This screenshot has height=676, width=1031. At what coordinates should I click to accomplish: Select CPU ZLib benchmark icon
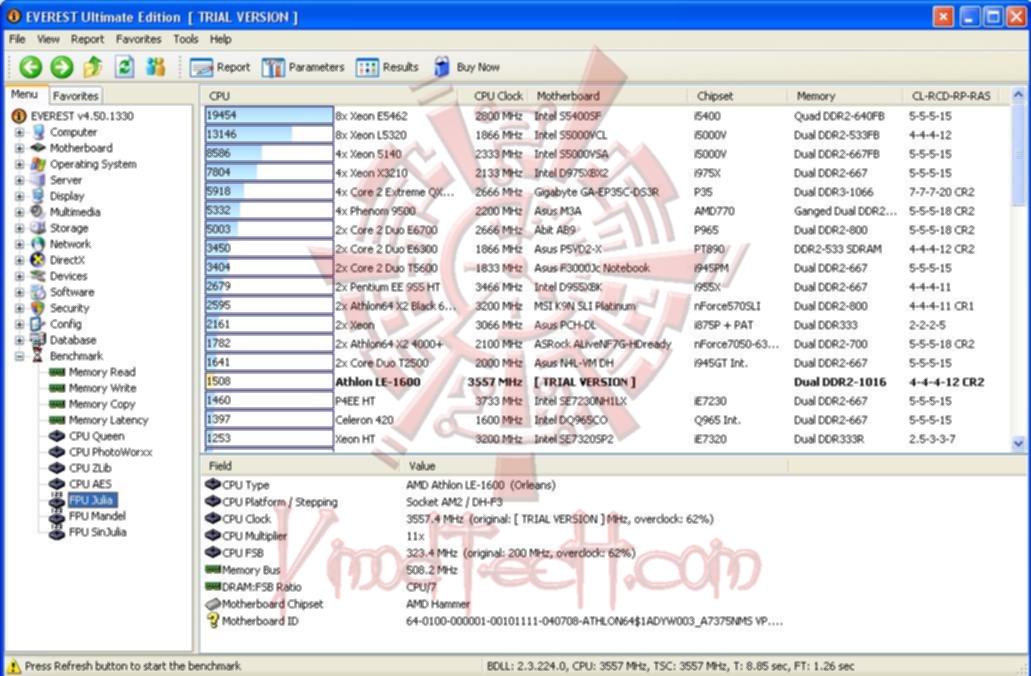point(57,468)
